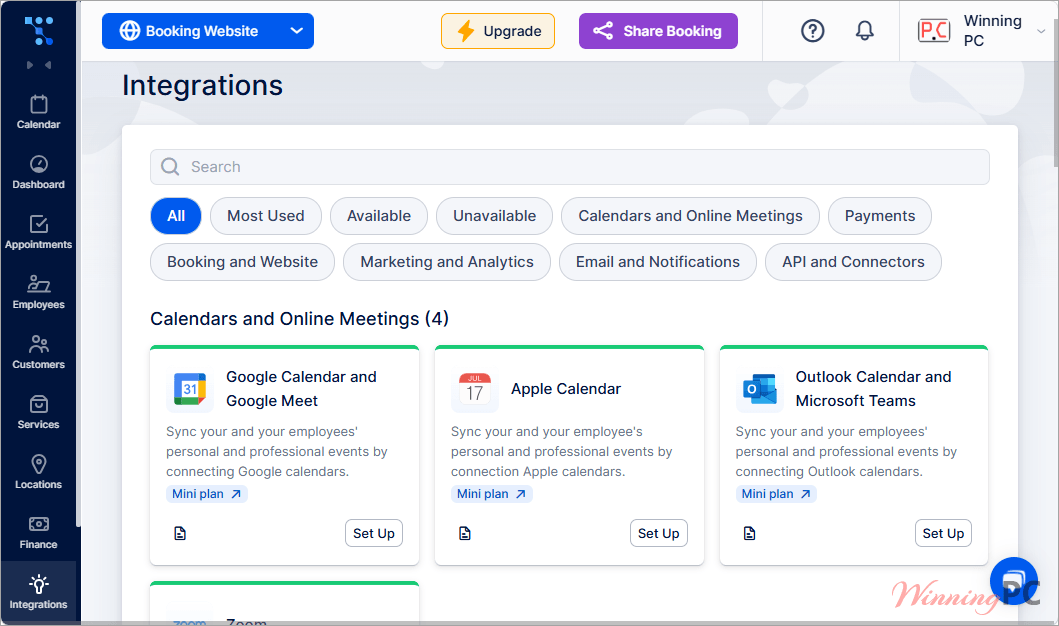Set Up Google Calendar and Google Meet
The image size is (1059, 626).
373,533
